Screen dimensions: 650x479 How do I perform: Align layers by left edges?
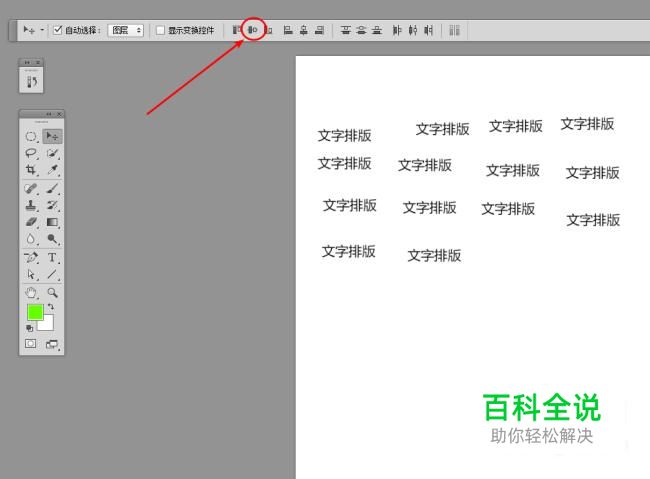288,30
